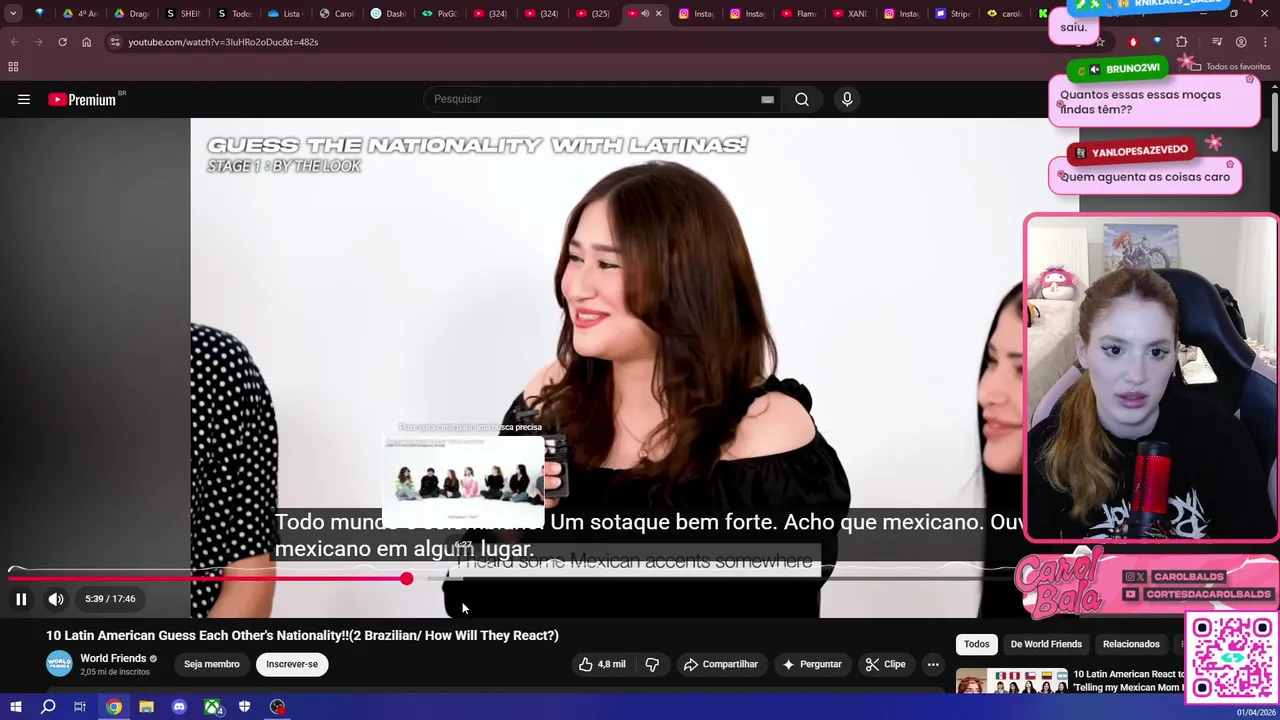Viewport: 1280px width, 720px height.
Task: Dislike the video with thumbs-down
Action: (x=652, y=664)
